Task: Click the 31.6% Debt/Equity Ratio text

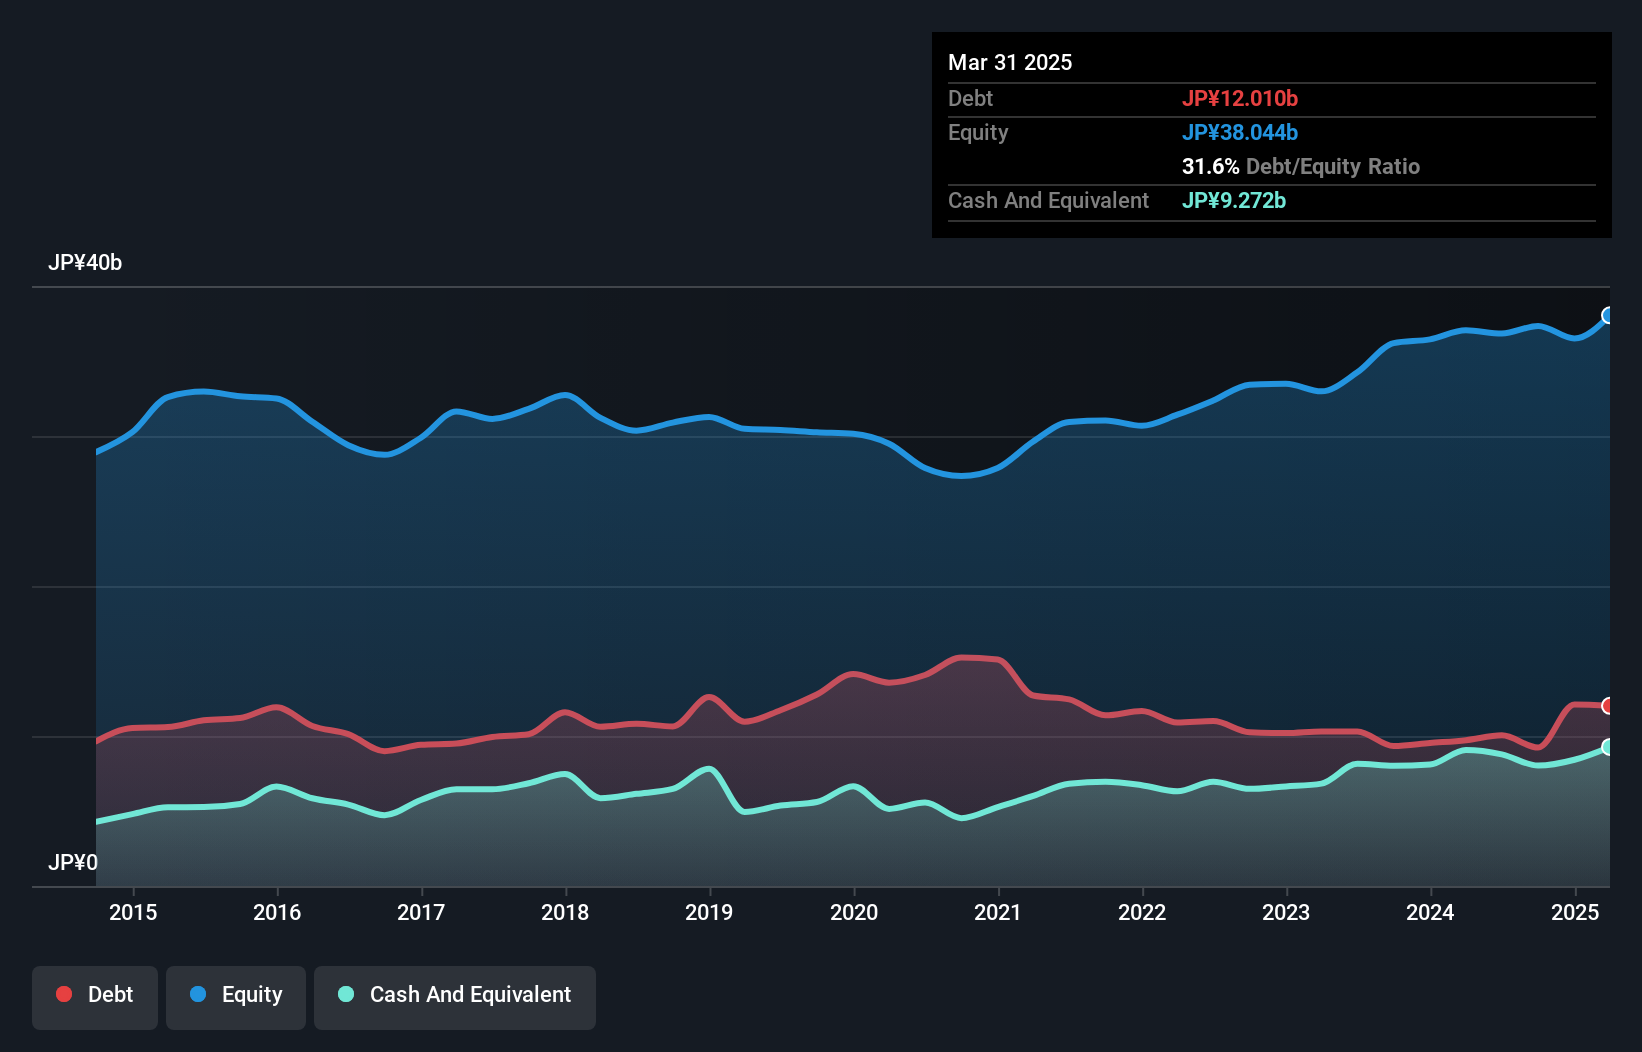Action: coord(1300,166)
